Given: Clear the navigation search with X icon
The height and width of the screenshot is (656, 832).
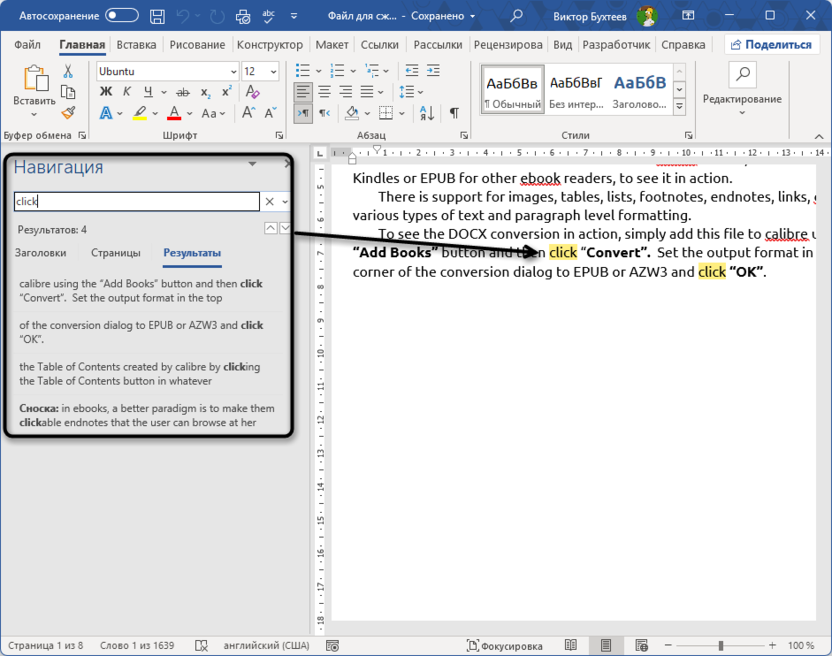Looking at the screenshot, I should 269,202.
